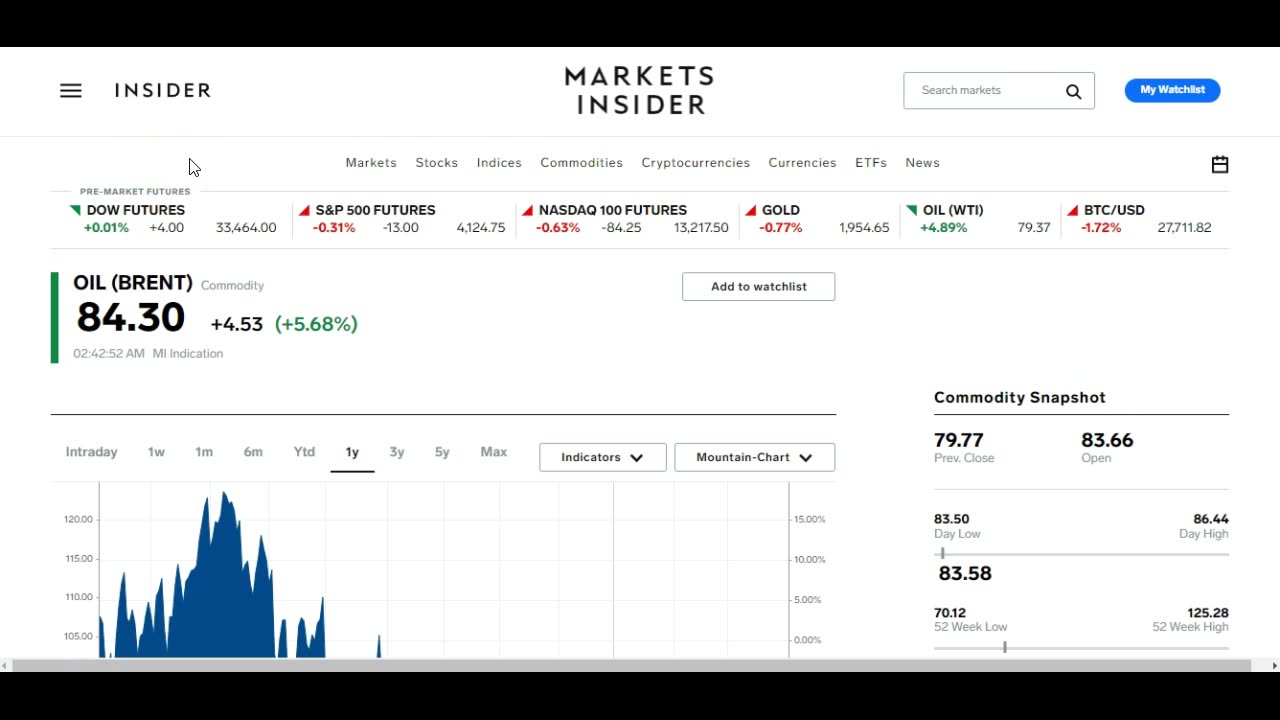Click the green triangle beside Oil (WTI)
This screenshot has width=1280, height=720.
[x=911, y=210]
